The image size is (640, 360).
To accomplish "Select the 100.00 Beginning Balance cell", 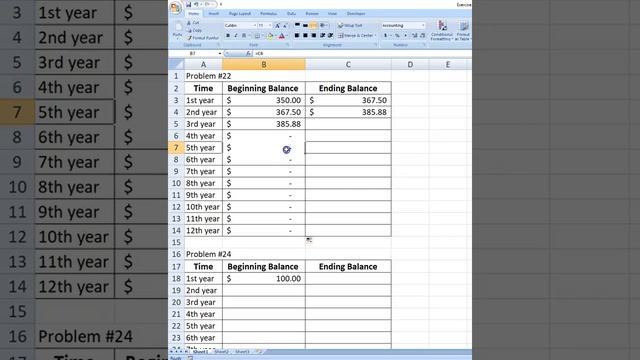I will [x=264, y=278].
